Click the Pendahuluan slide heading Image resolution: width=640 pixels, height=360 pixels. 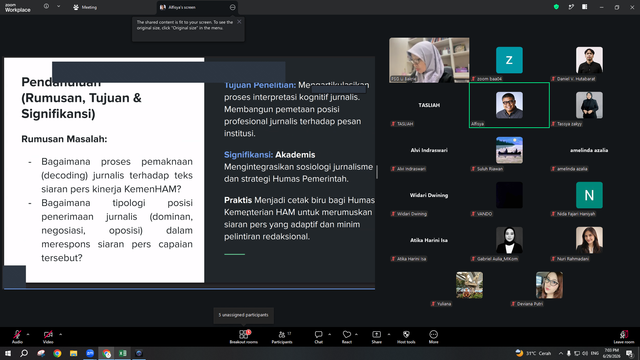pos(81,98)
